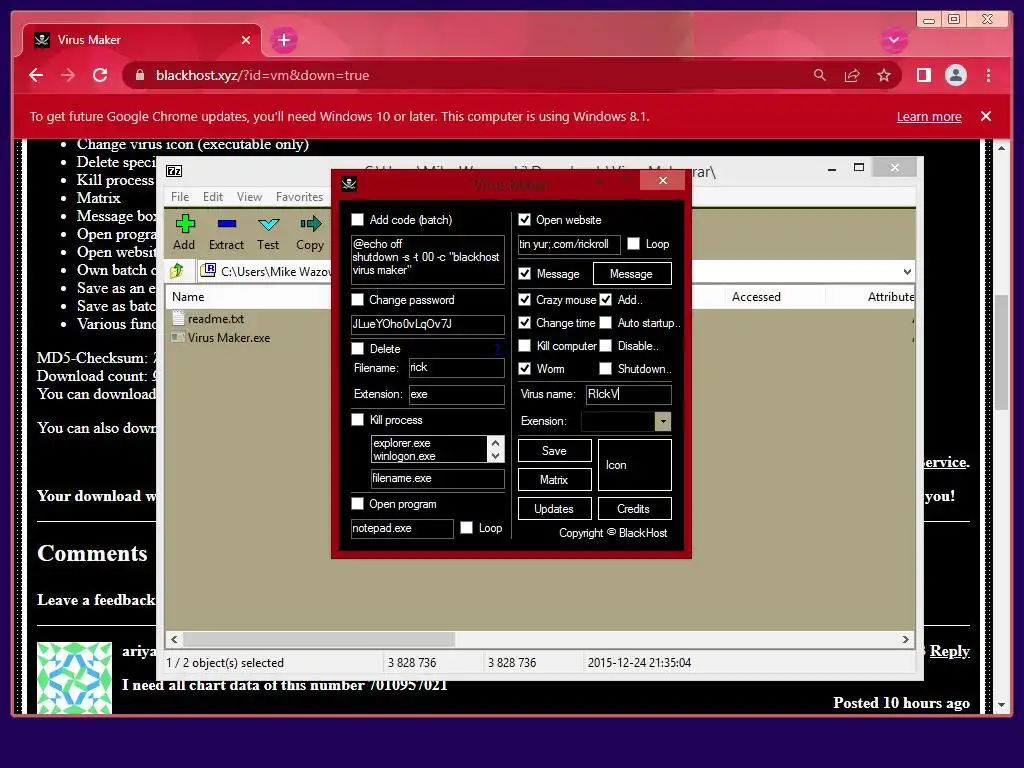Screen dimensions: 1024x768
Task: Click the up-folder icon in 7-Zip address bar
Action: click(x=177, y=270)
